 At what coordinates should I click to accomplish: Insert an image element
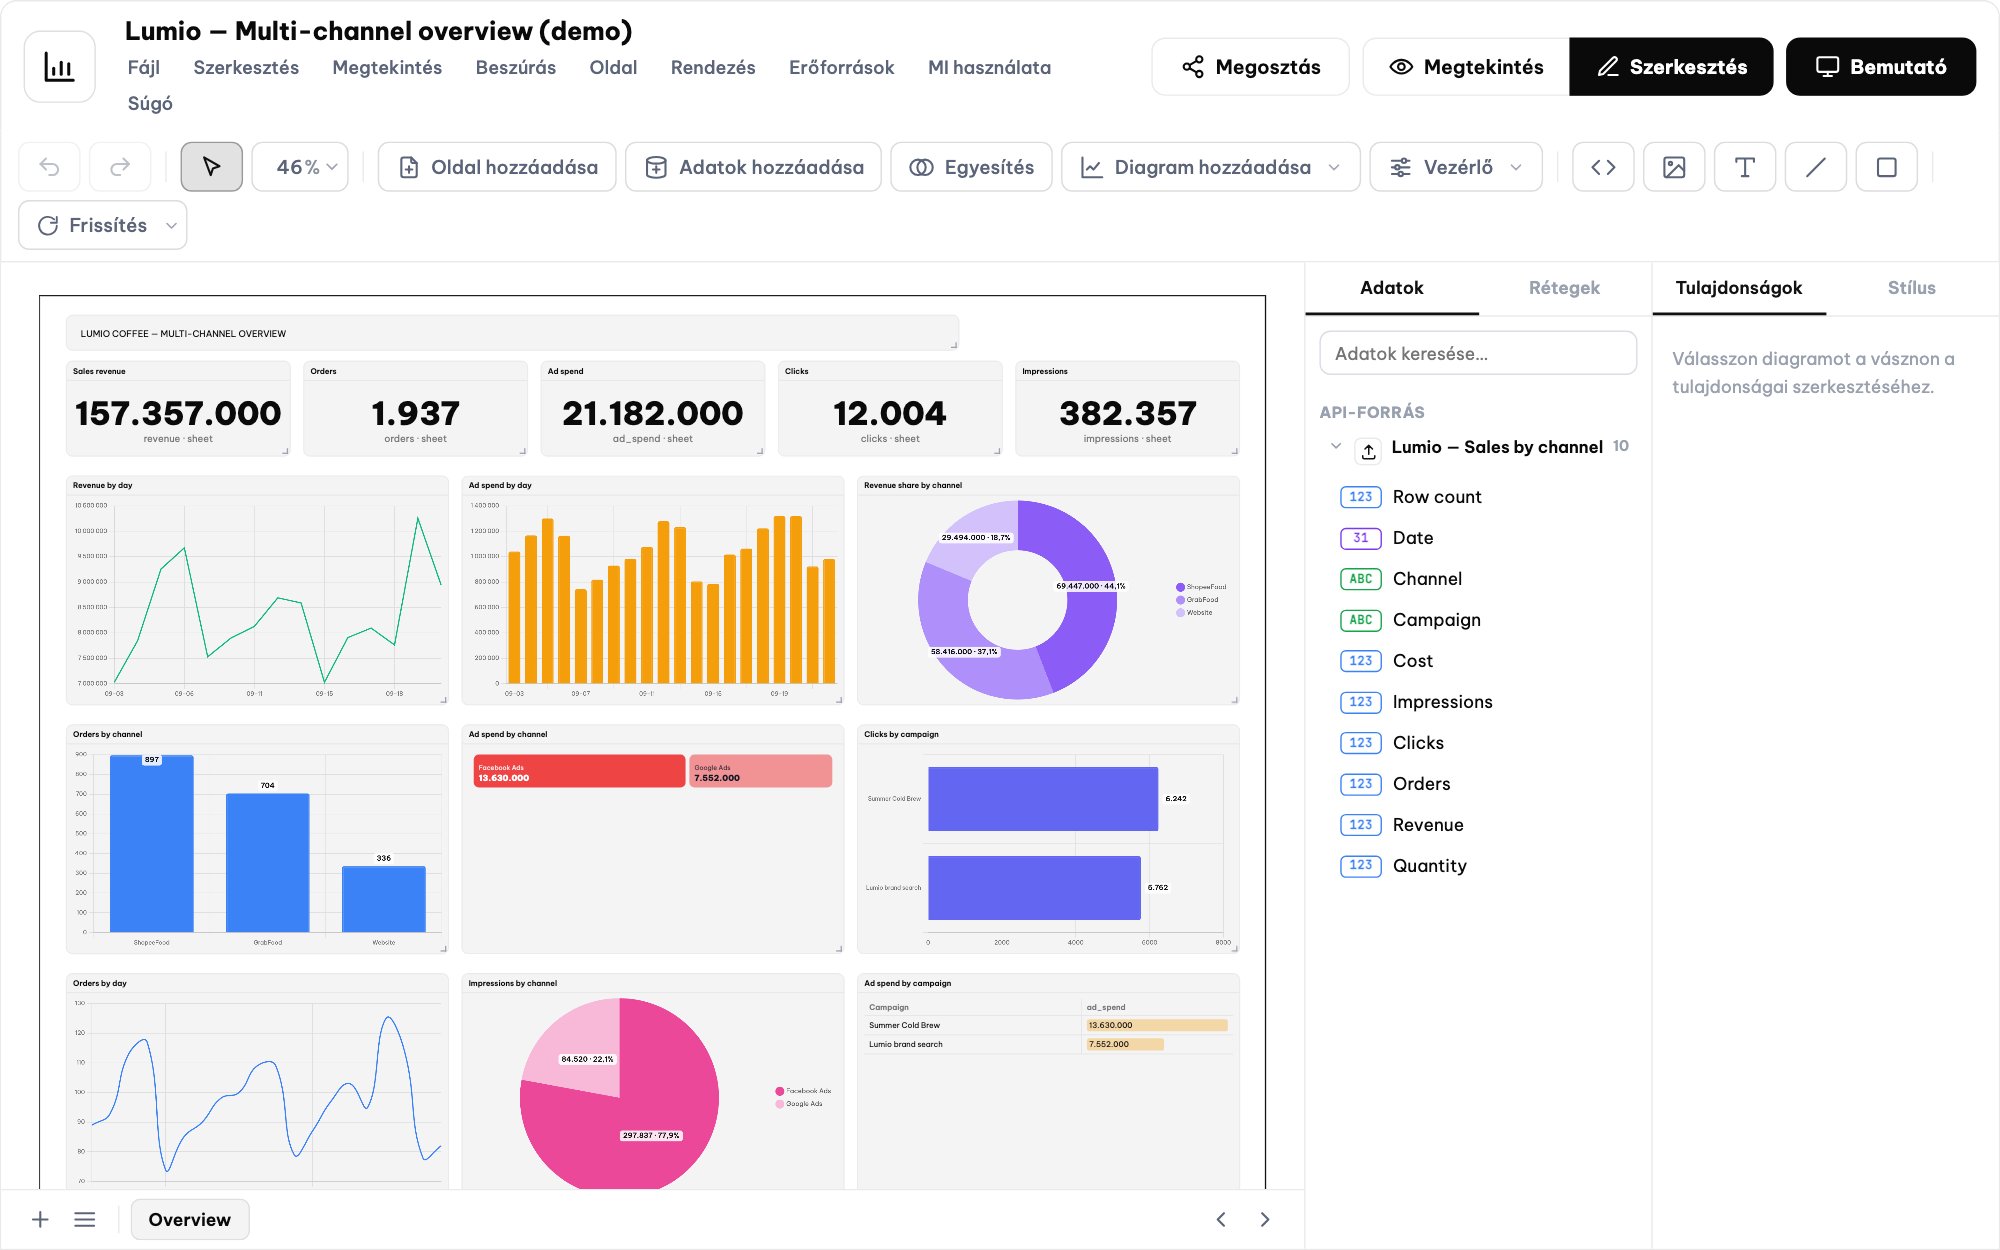pos(1674,167)
